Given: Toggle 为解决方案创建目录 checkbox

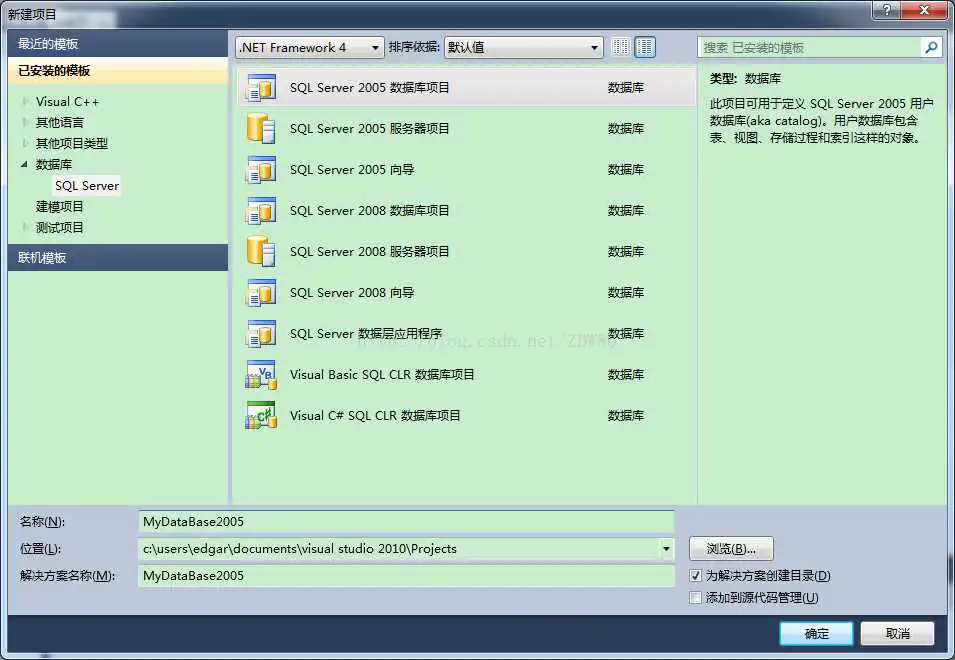Looking at the screenshot, I should [x=696, y=575].
